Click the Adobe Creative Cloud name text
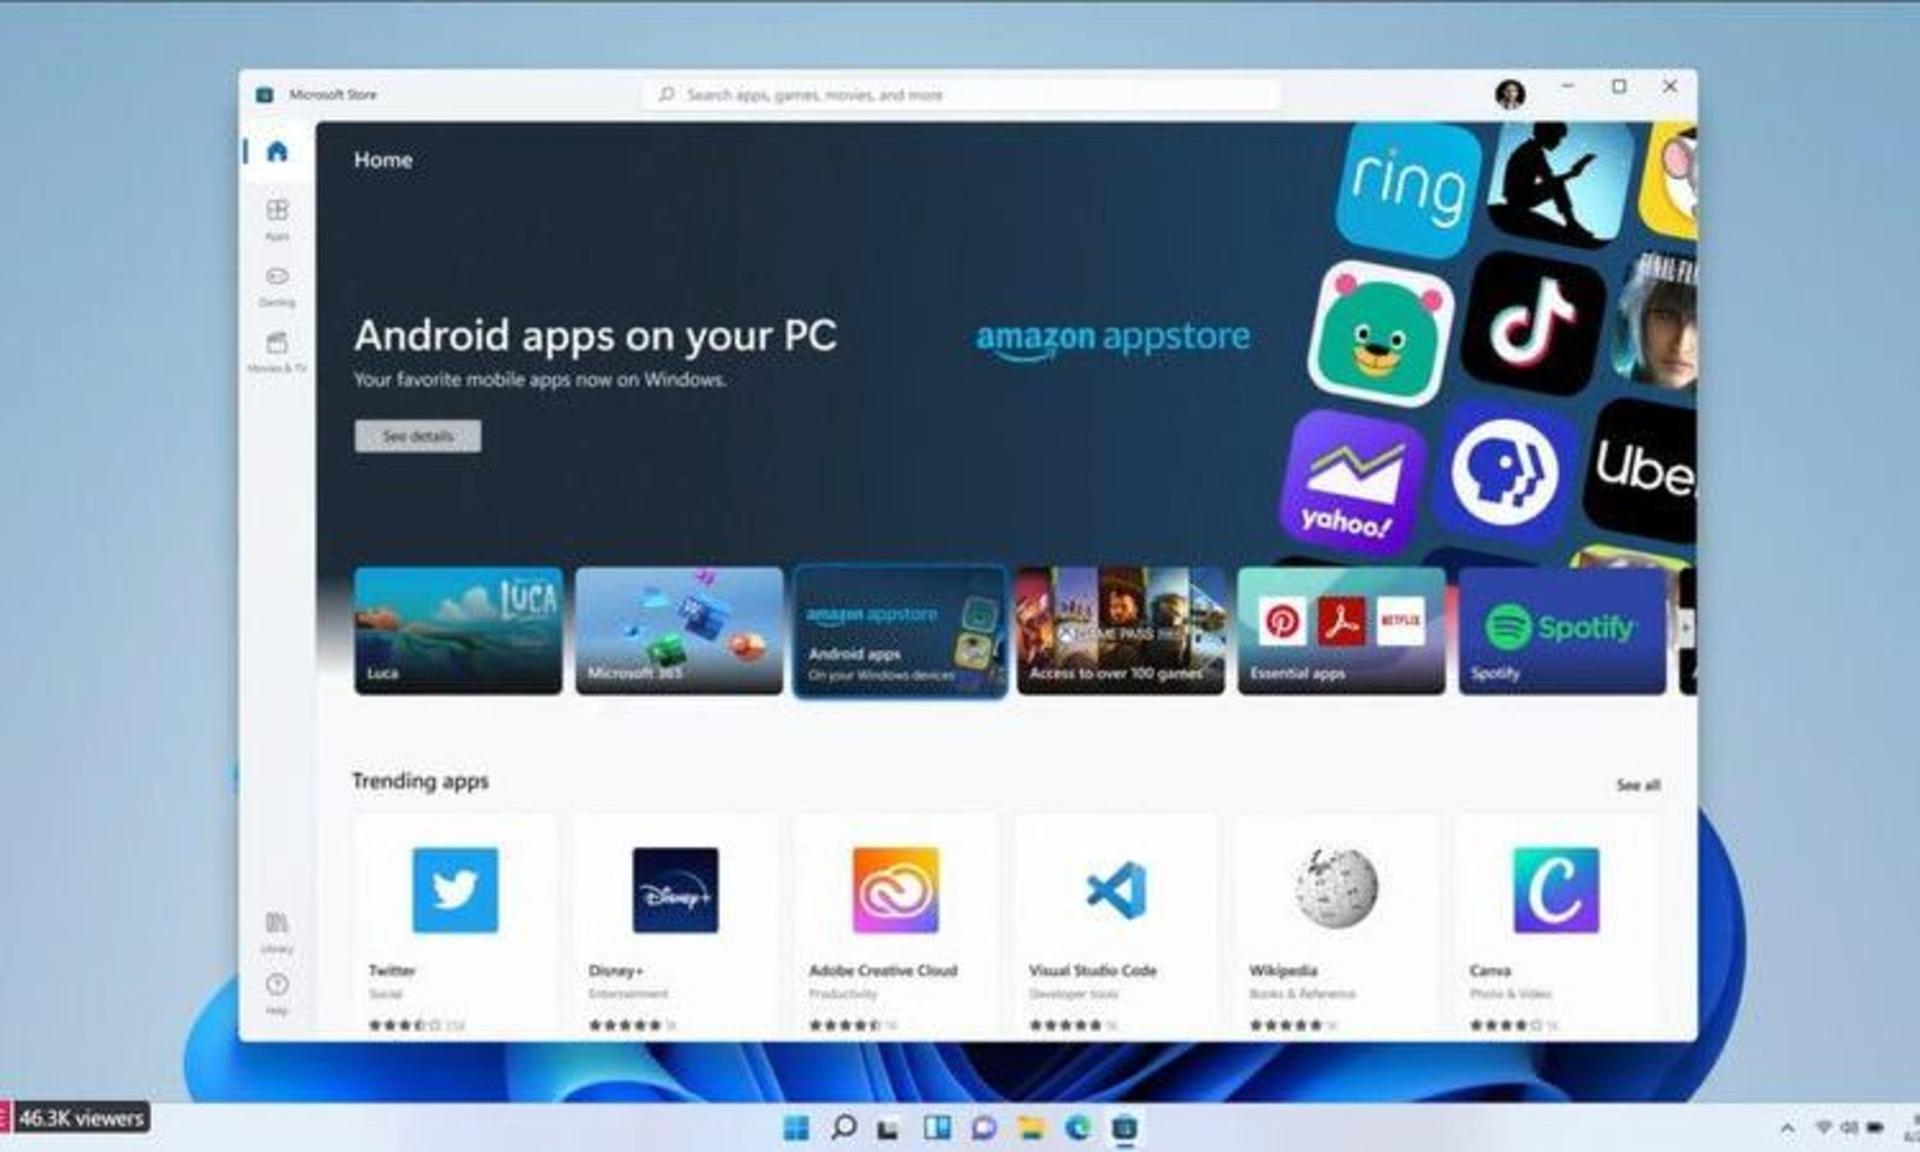This screenshot has width=1920, height=1152. [x=883, y=970]
